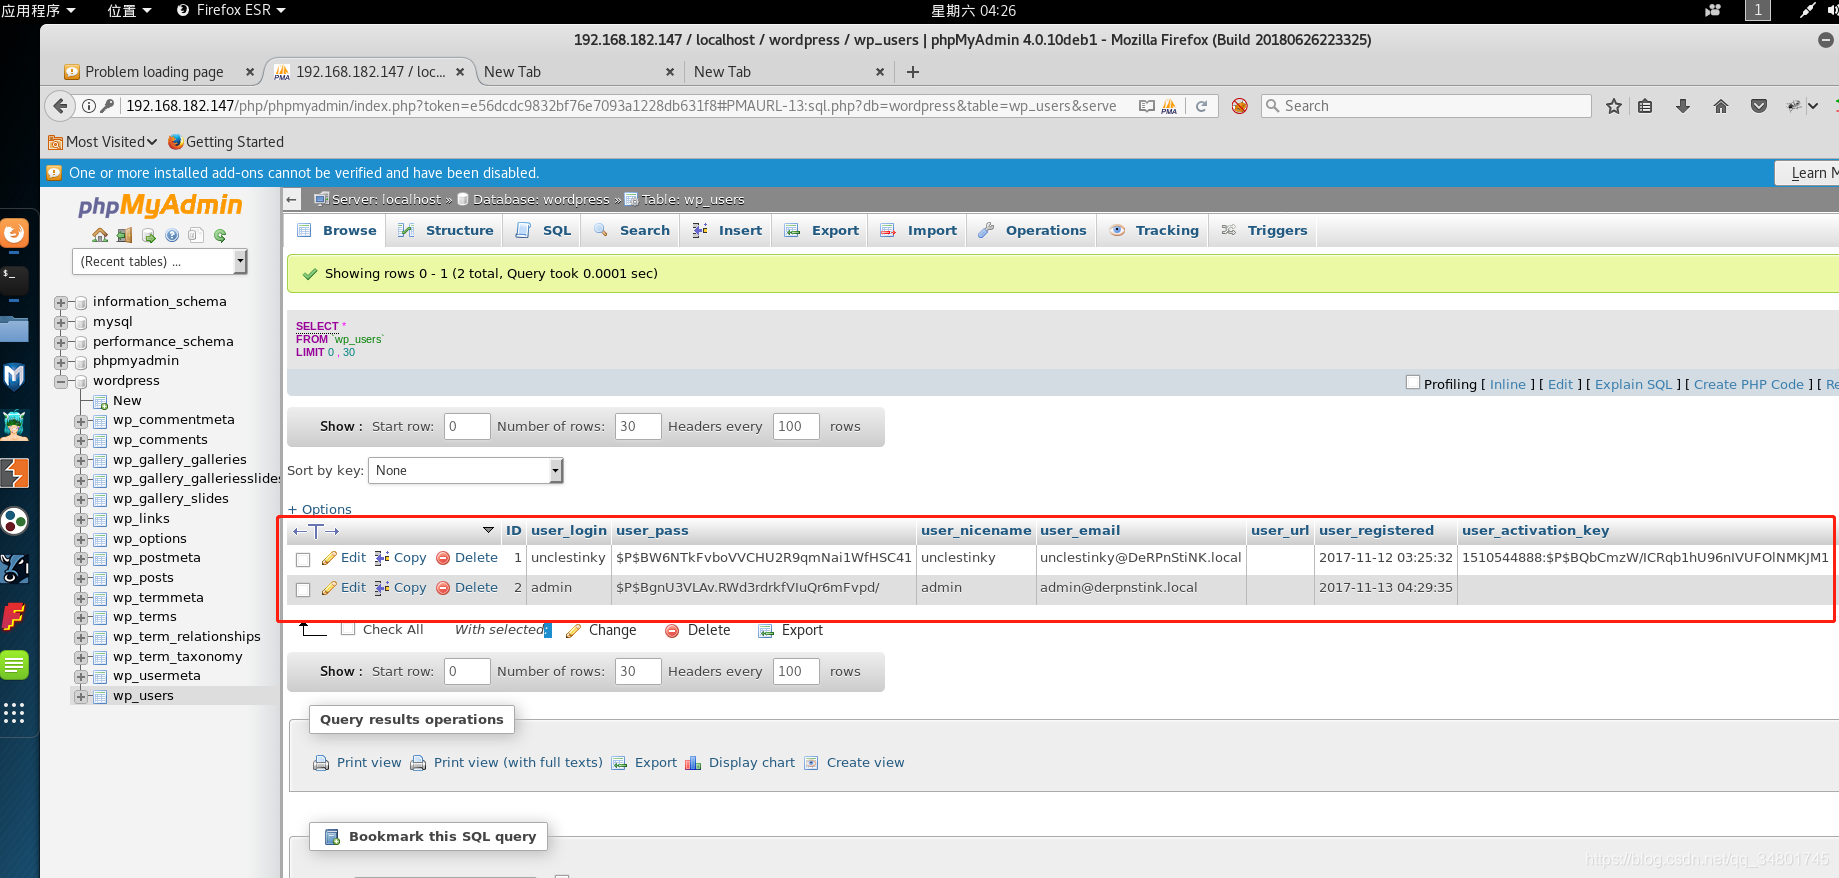Switch to Problem loading page tab
The image size is (1839, 878).
[x=155, y=72]
